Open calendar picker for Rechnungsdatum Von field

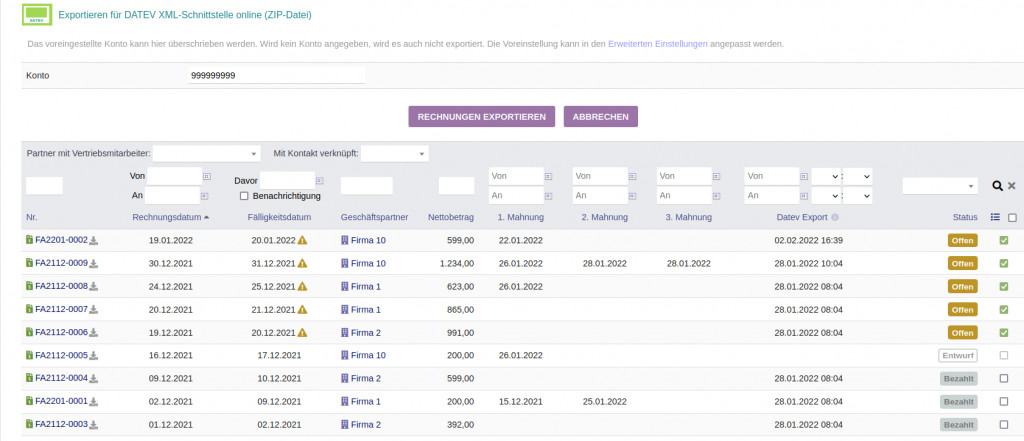[x=207, y=176]
